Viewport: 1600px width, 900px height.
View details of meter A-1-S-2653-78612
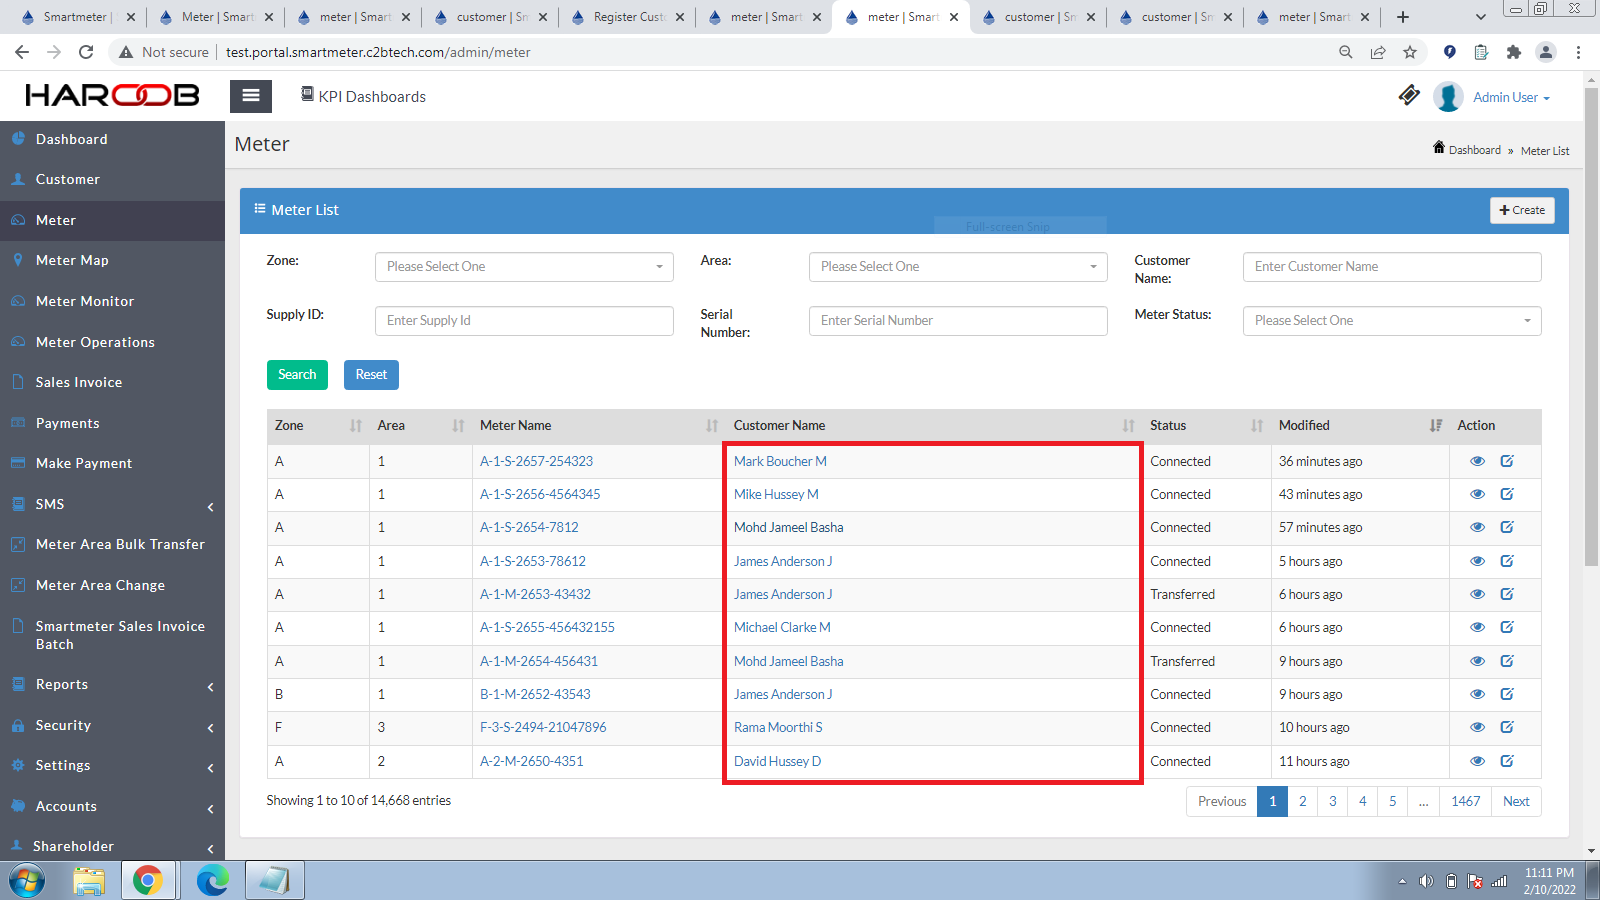(x=1477, y=561)
